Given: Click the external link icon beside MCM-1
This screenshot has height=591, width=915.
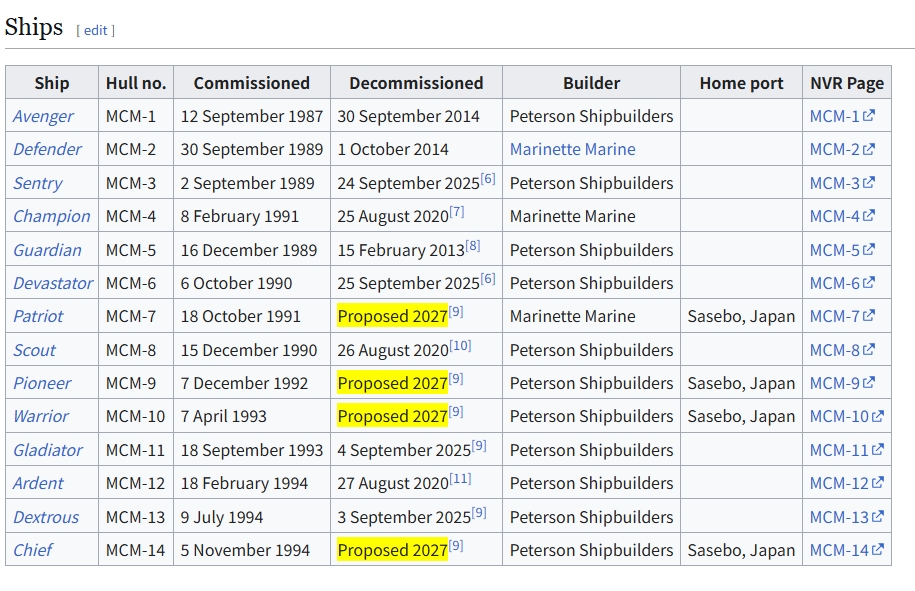Looking at the screenshot, I should [x=869, y=116].
